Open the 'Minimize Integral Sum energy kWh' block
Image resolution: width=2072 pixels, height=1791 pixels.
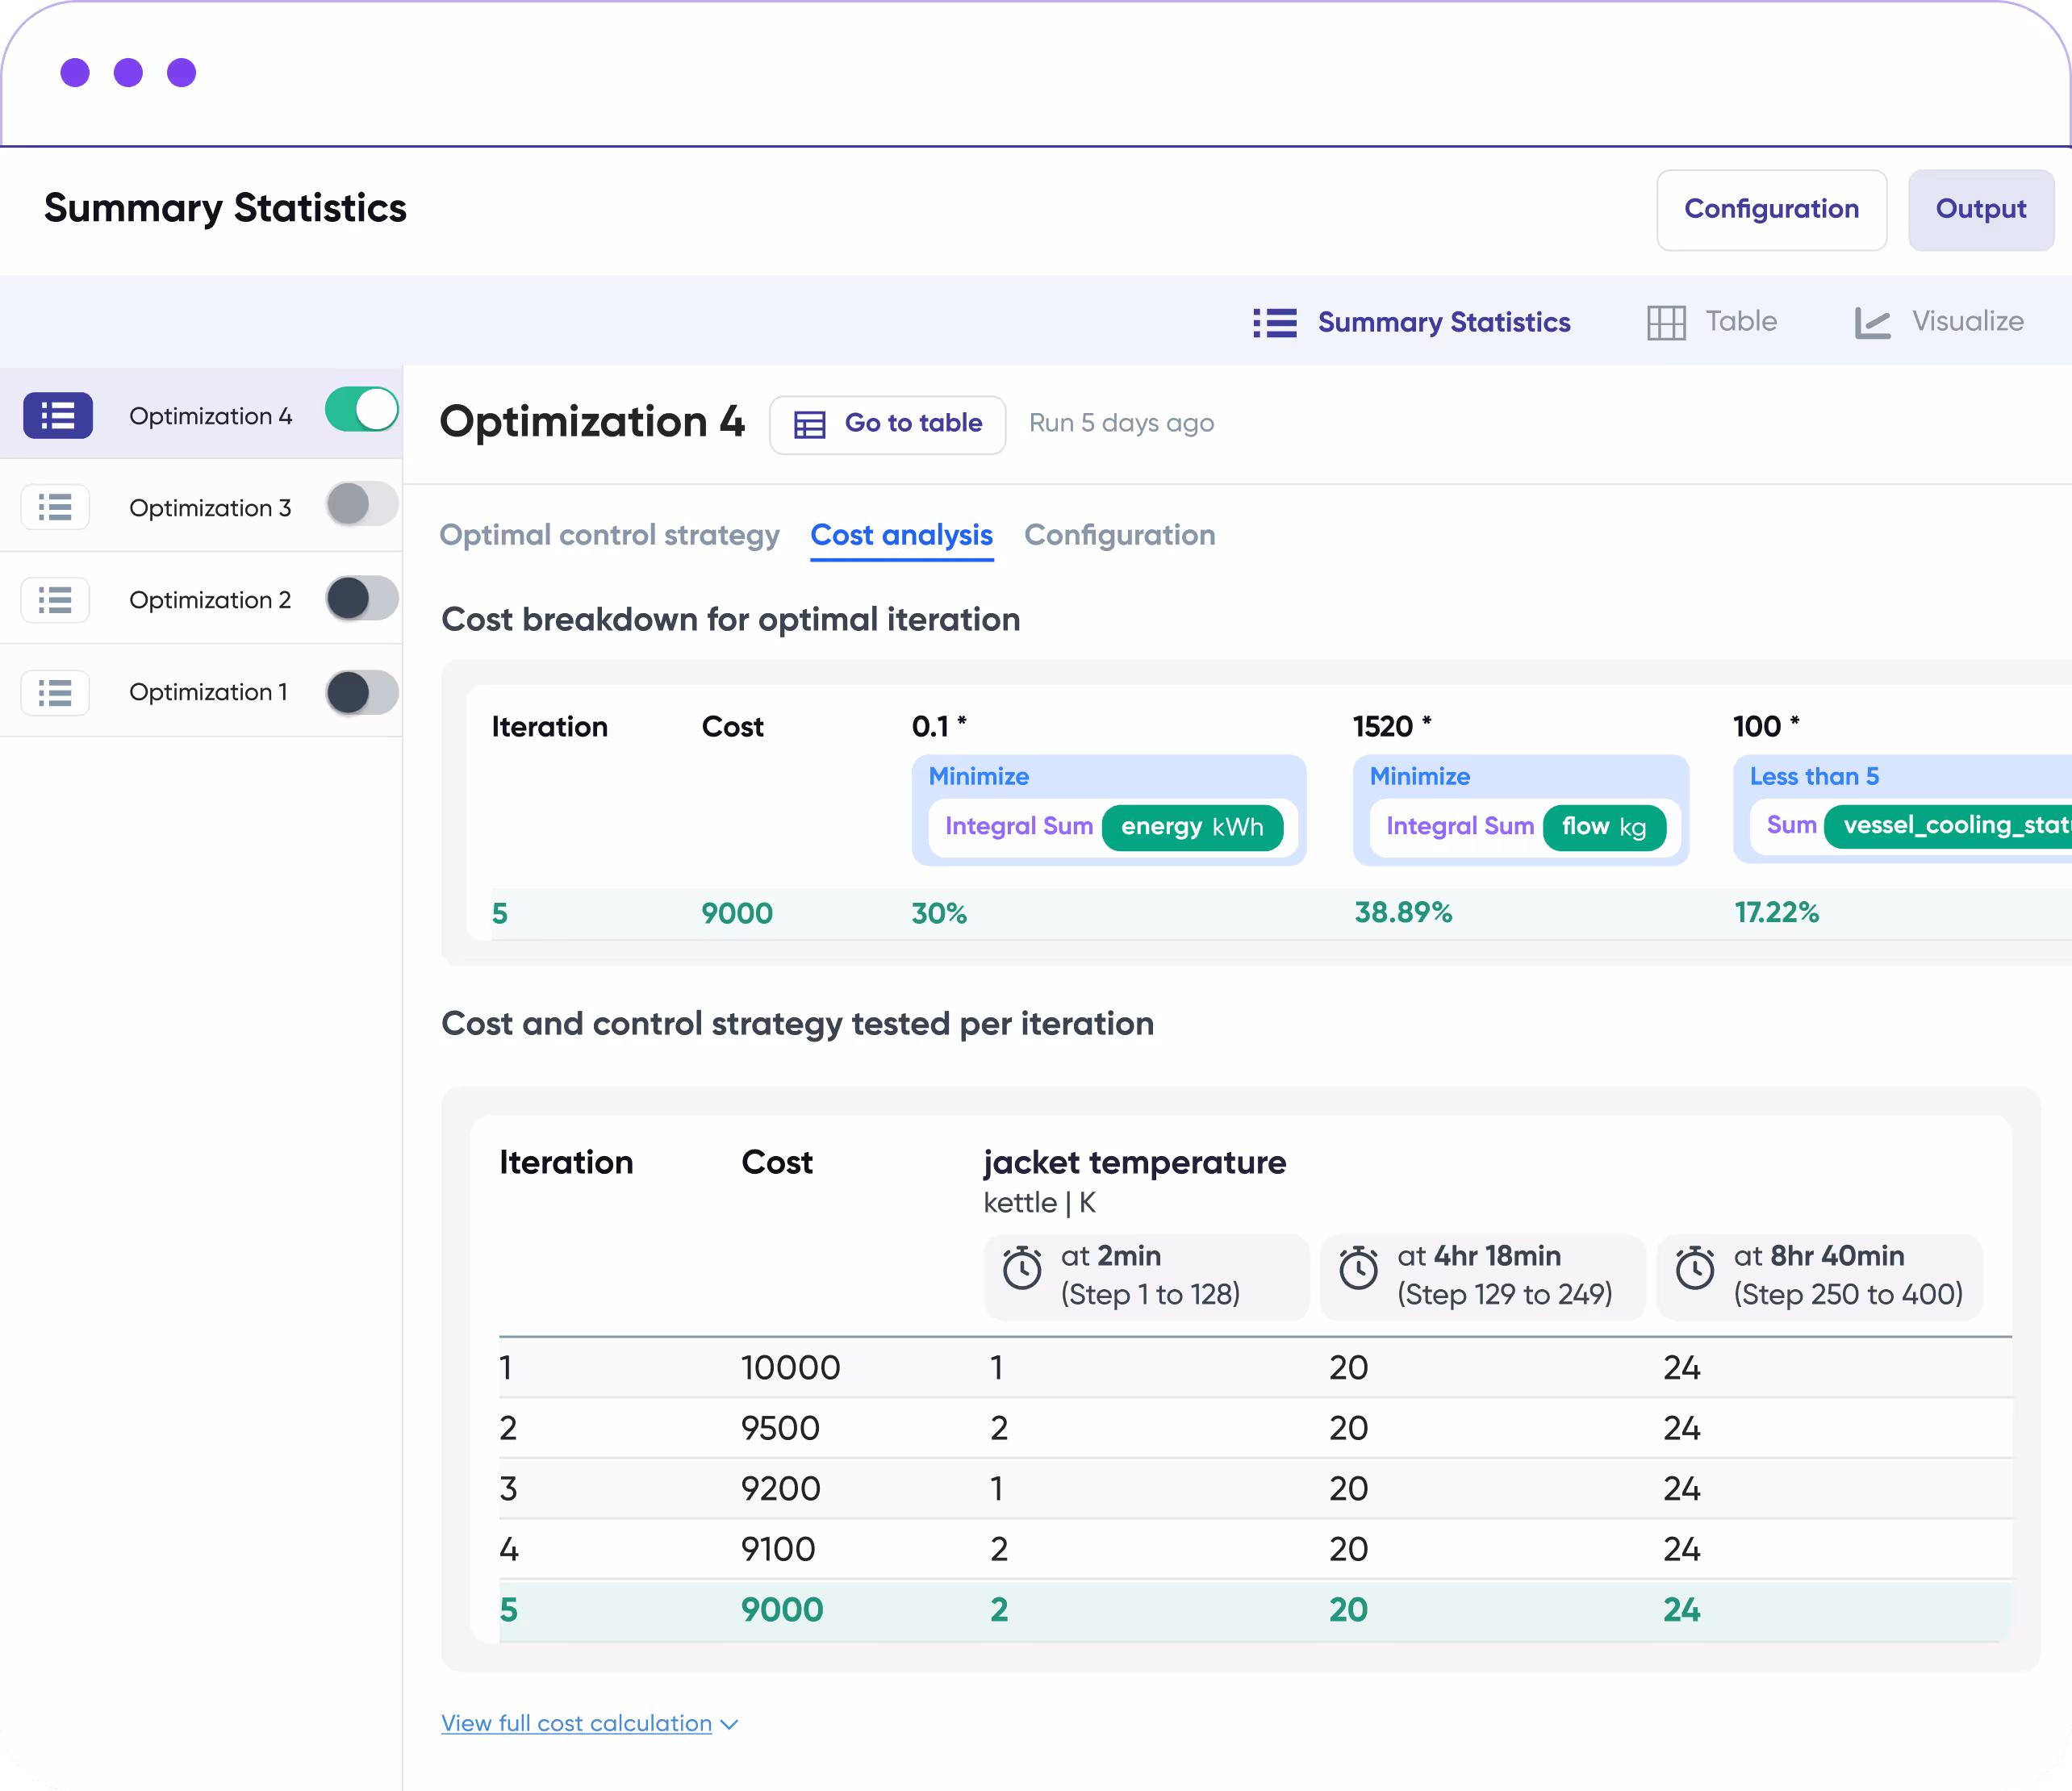coord(1108,809)
